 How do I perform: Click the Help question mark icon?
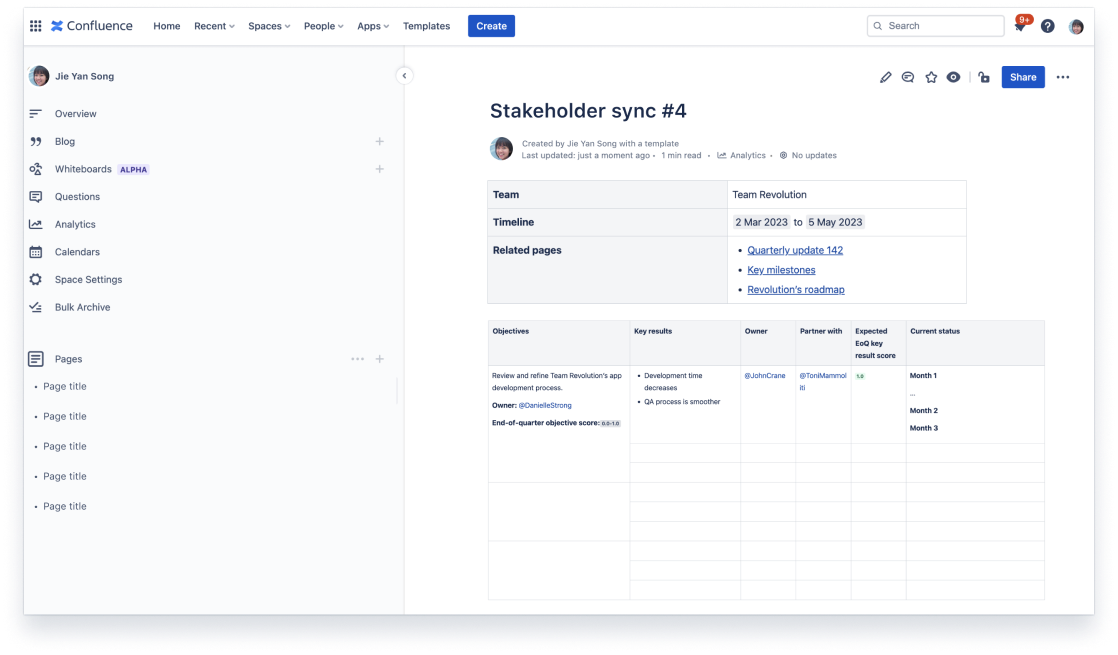(x=1046, y=26)
